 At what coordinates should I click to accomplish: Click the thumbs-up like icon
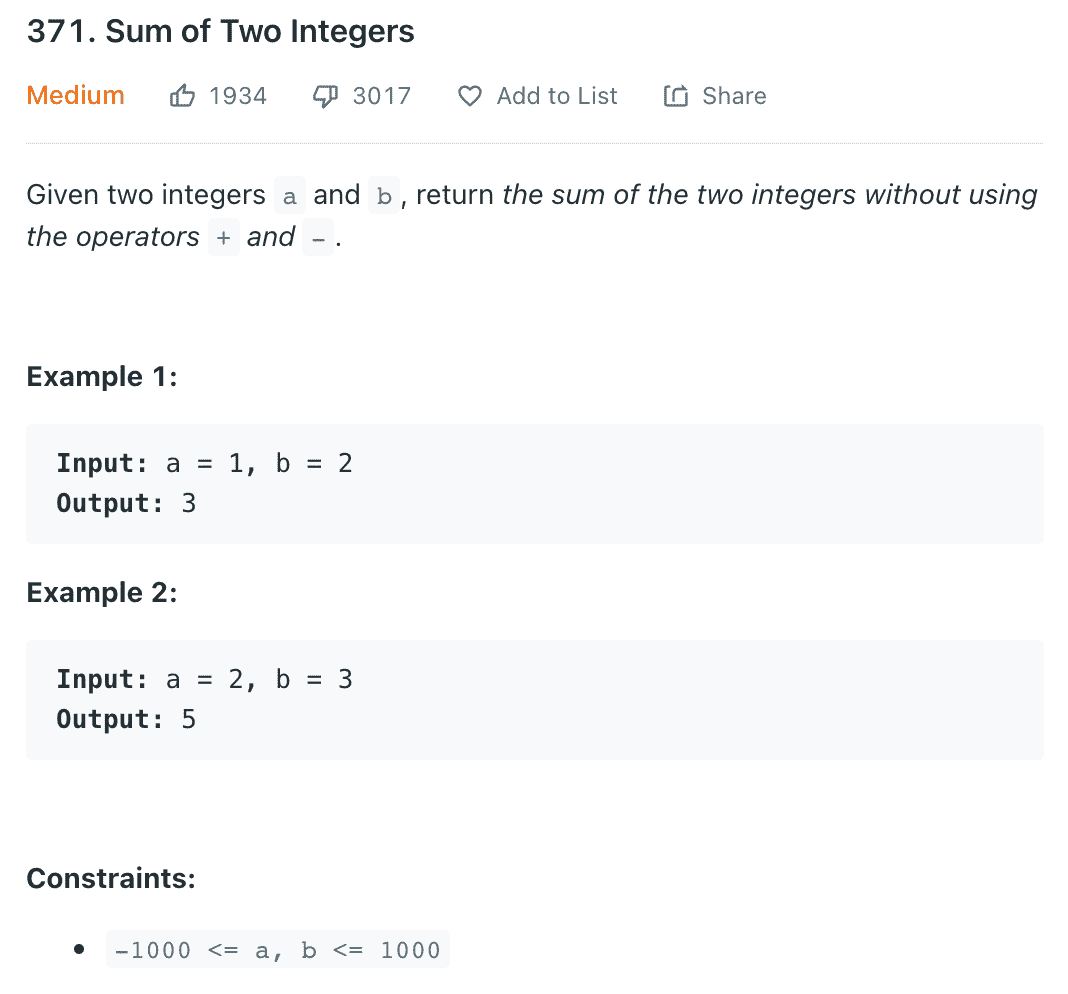pyautogui.click(x=182, y=96)
